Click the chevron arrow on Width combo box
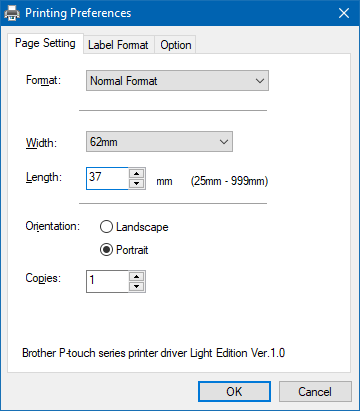The image size is (360, 411). (x=224, y=142)
